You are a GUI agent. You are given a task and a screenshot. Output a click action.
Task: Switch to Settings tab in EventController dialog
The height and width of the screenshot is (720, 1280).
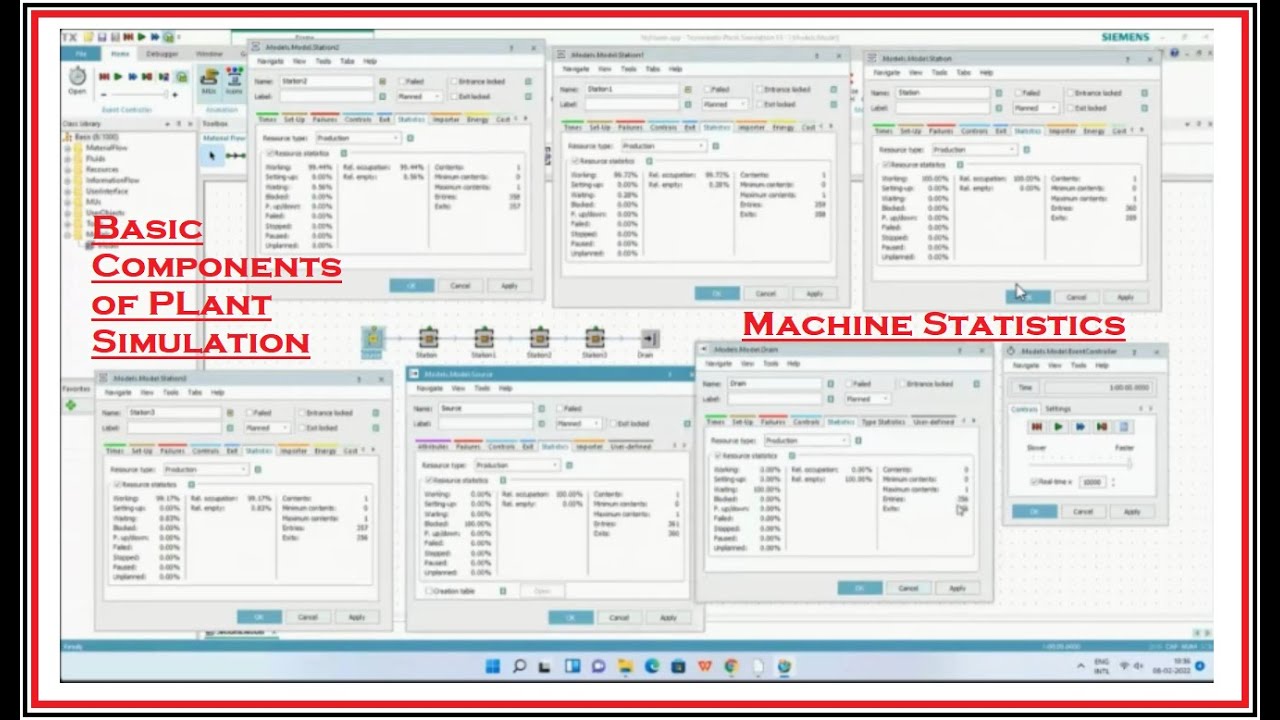pos(1058,409)
